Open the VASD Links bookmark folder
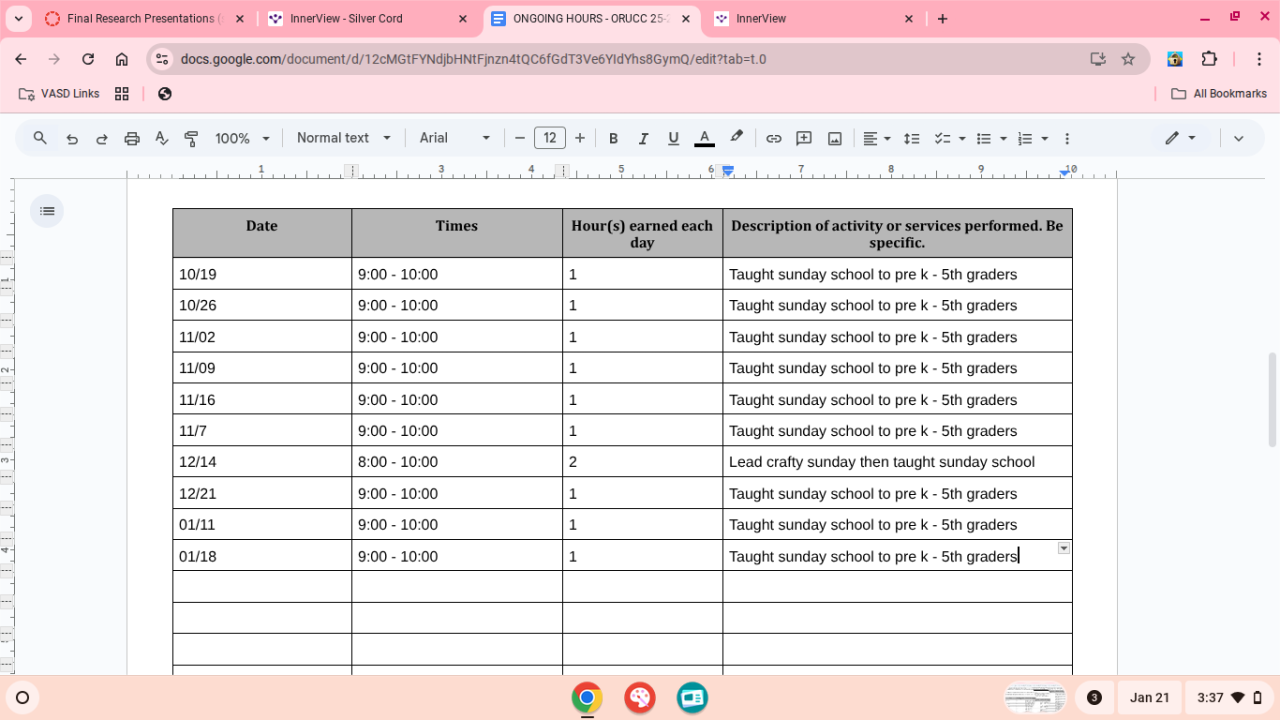The width and height of the screenshot is (1280, 720). [x=60, y=94]
